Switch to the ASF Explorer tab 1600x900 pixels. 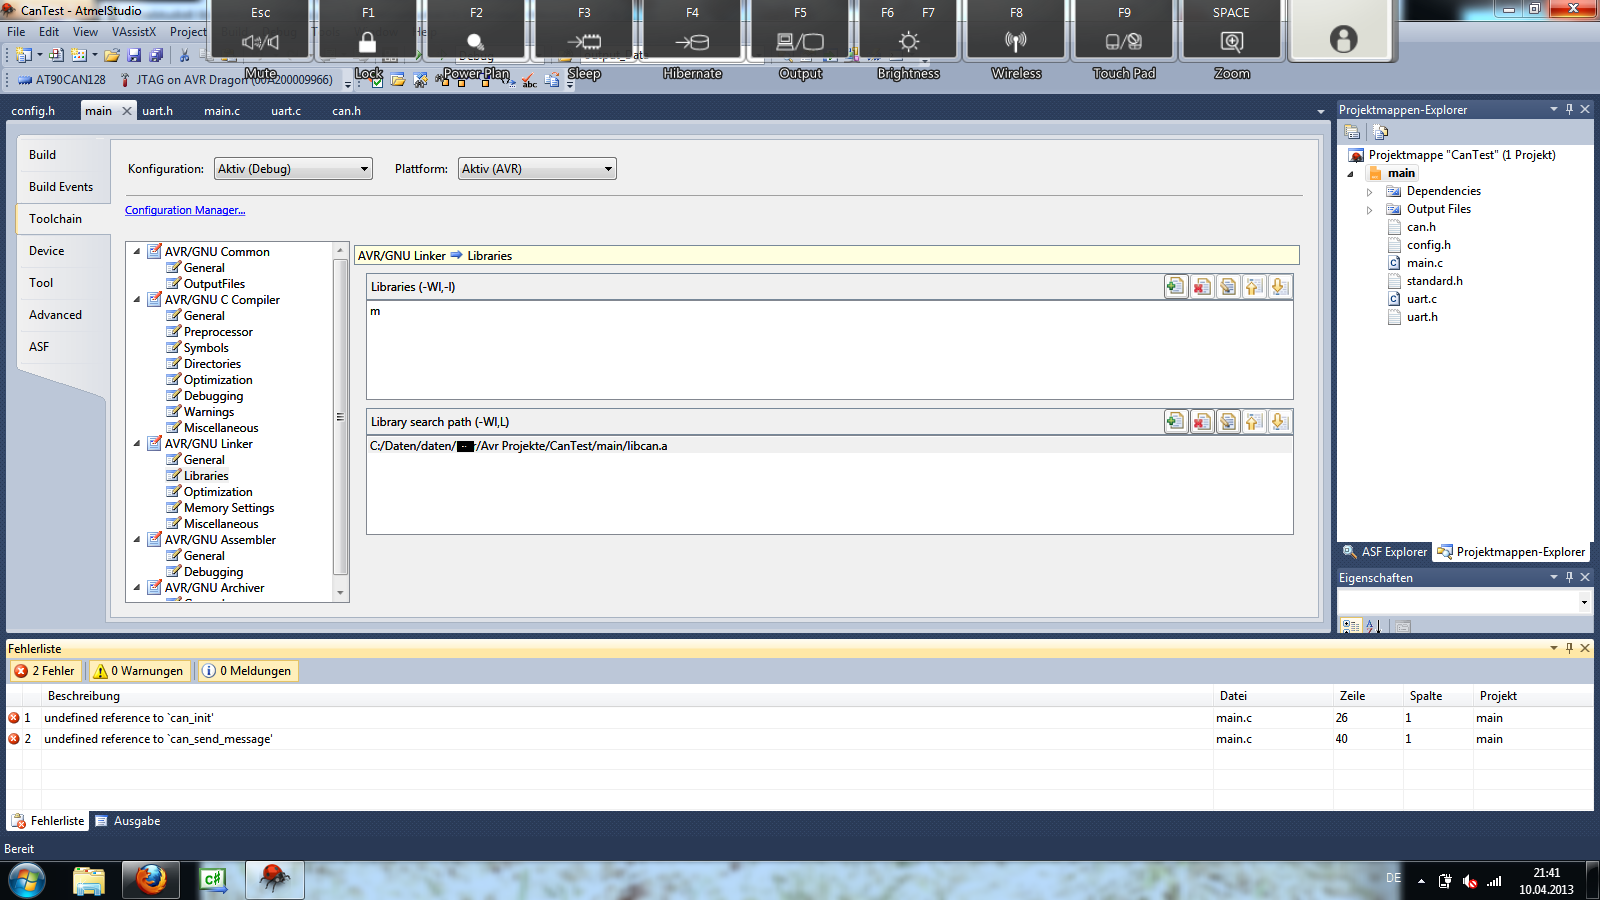pos(1385,552)
